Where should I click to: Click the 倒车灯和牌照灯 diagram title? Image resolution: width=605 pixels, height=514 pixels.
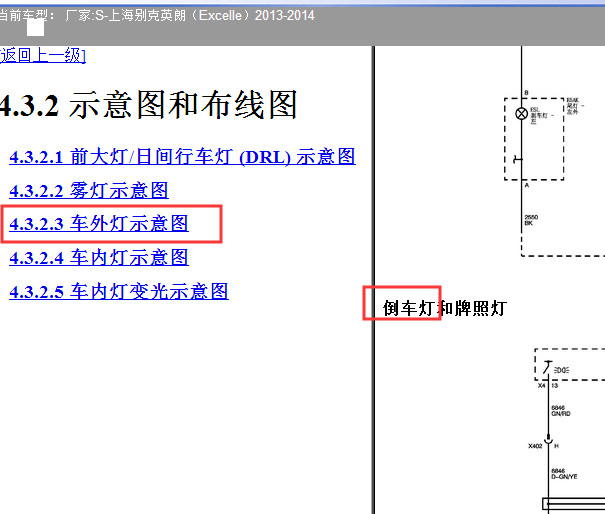pos(444,308)
